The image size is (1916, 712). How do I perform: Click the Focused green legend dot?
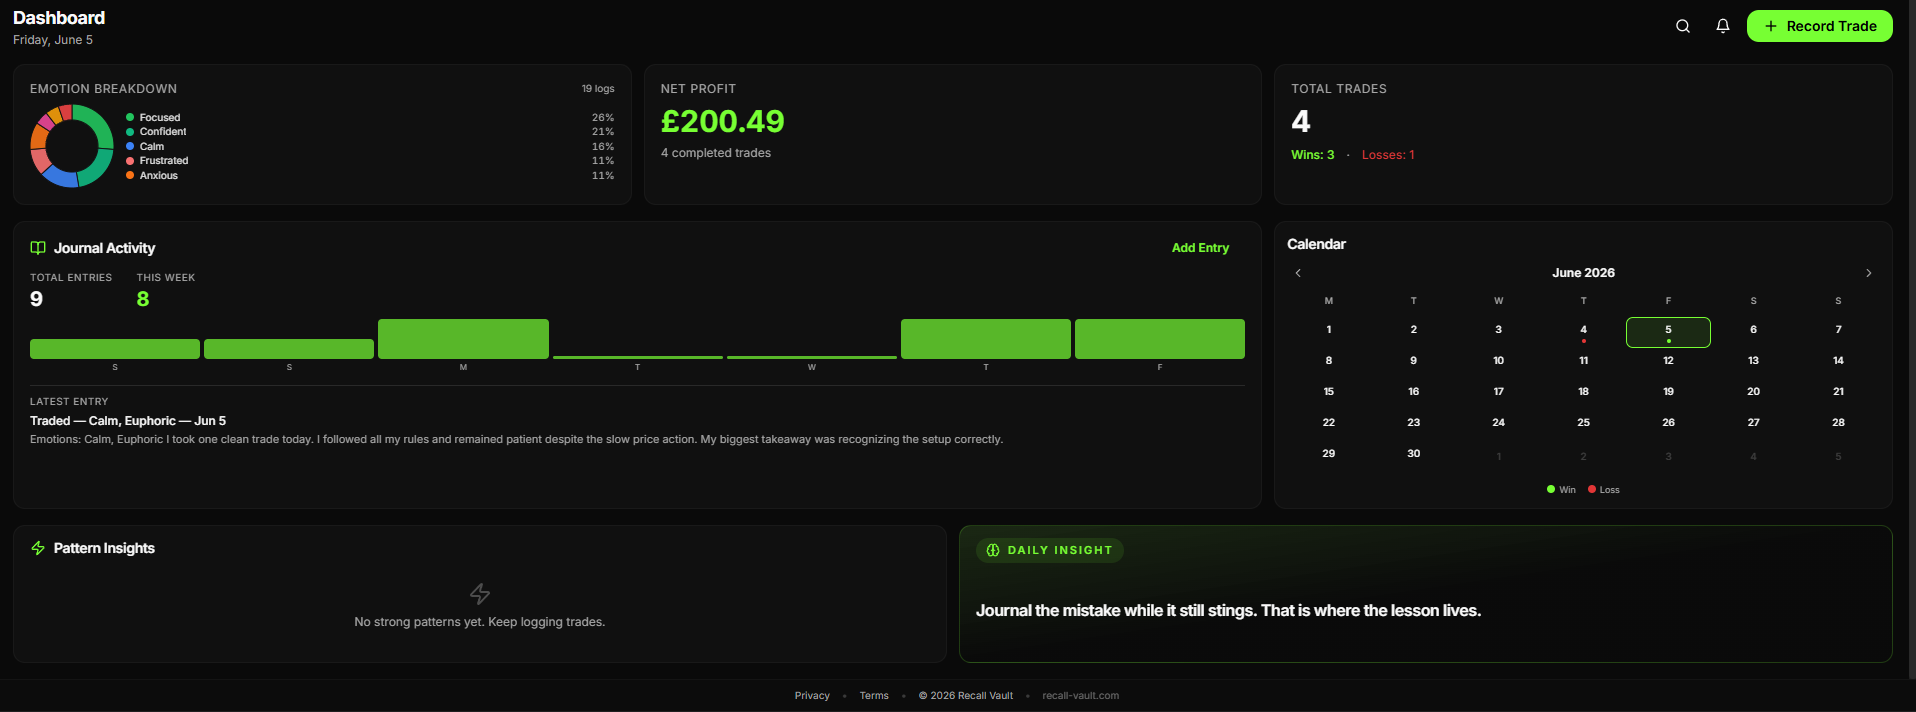[130, 117]
